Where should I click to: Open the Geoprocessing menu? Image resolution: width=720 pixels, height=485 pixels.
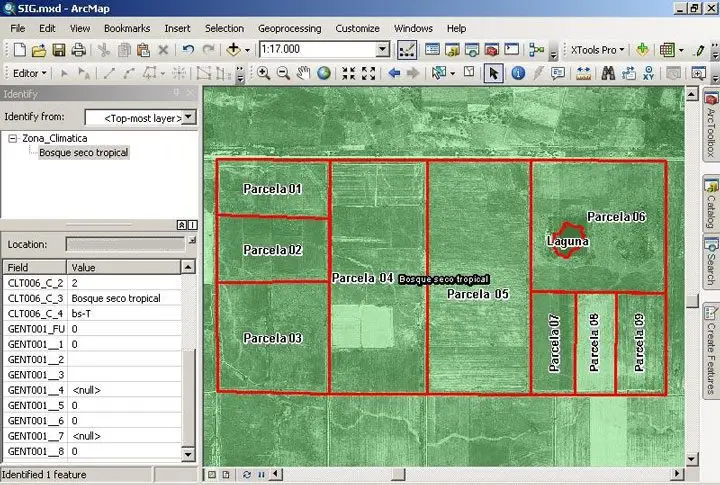(x=290, y=28)
